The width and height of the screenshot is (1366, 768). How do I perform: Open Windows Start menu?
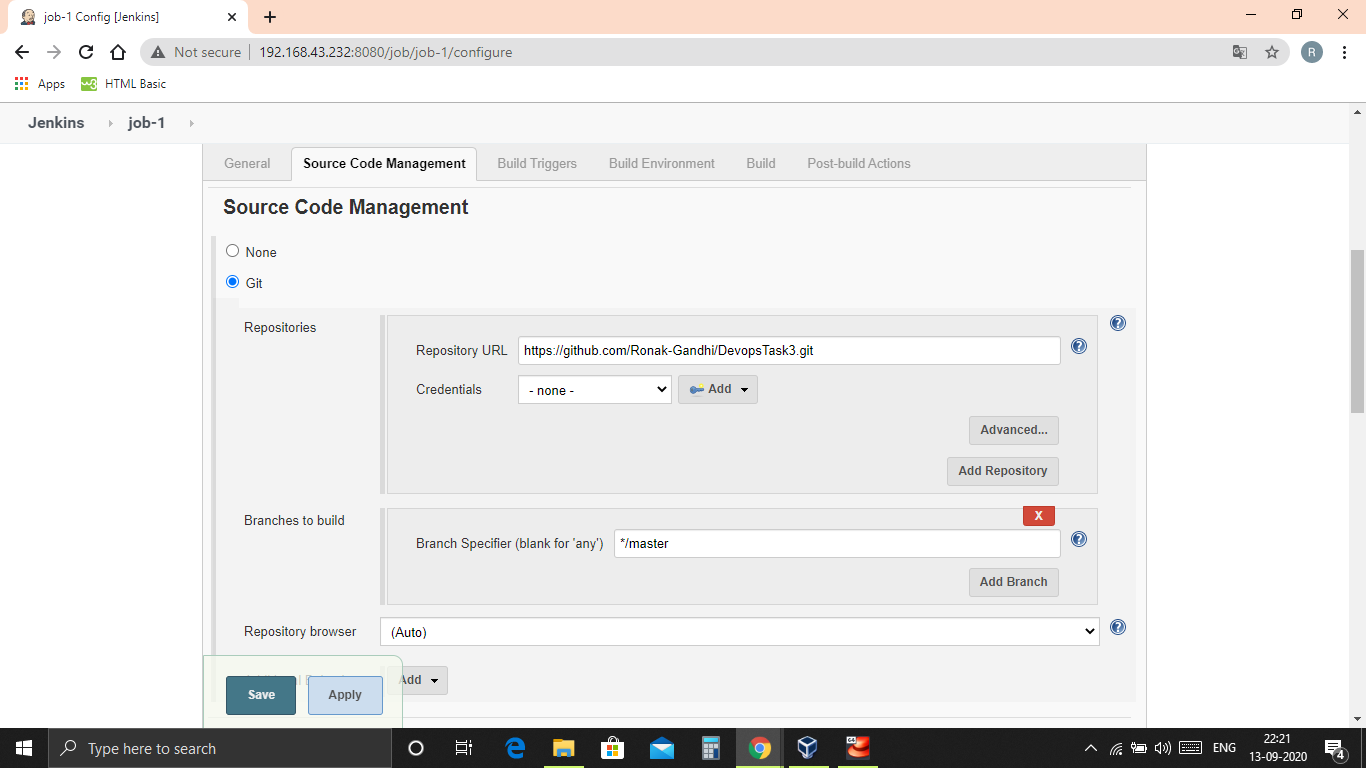click(x=24, y=748)
